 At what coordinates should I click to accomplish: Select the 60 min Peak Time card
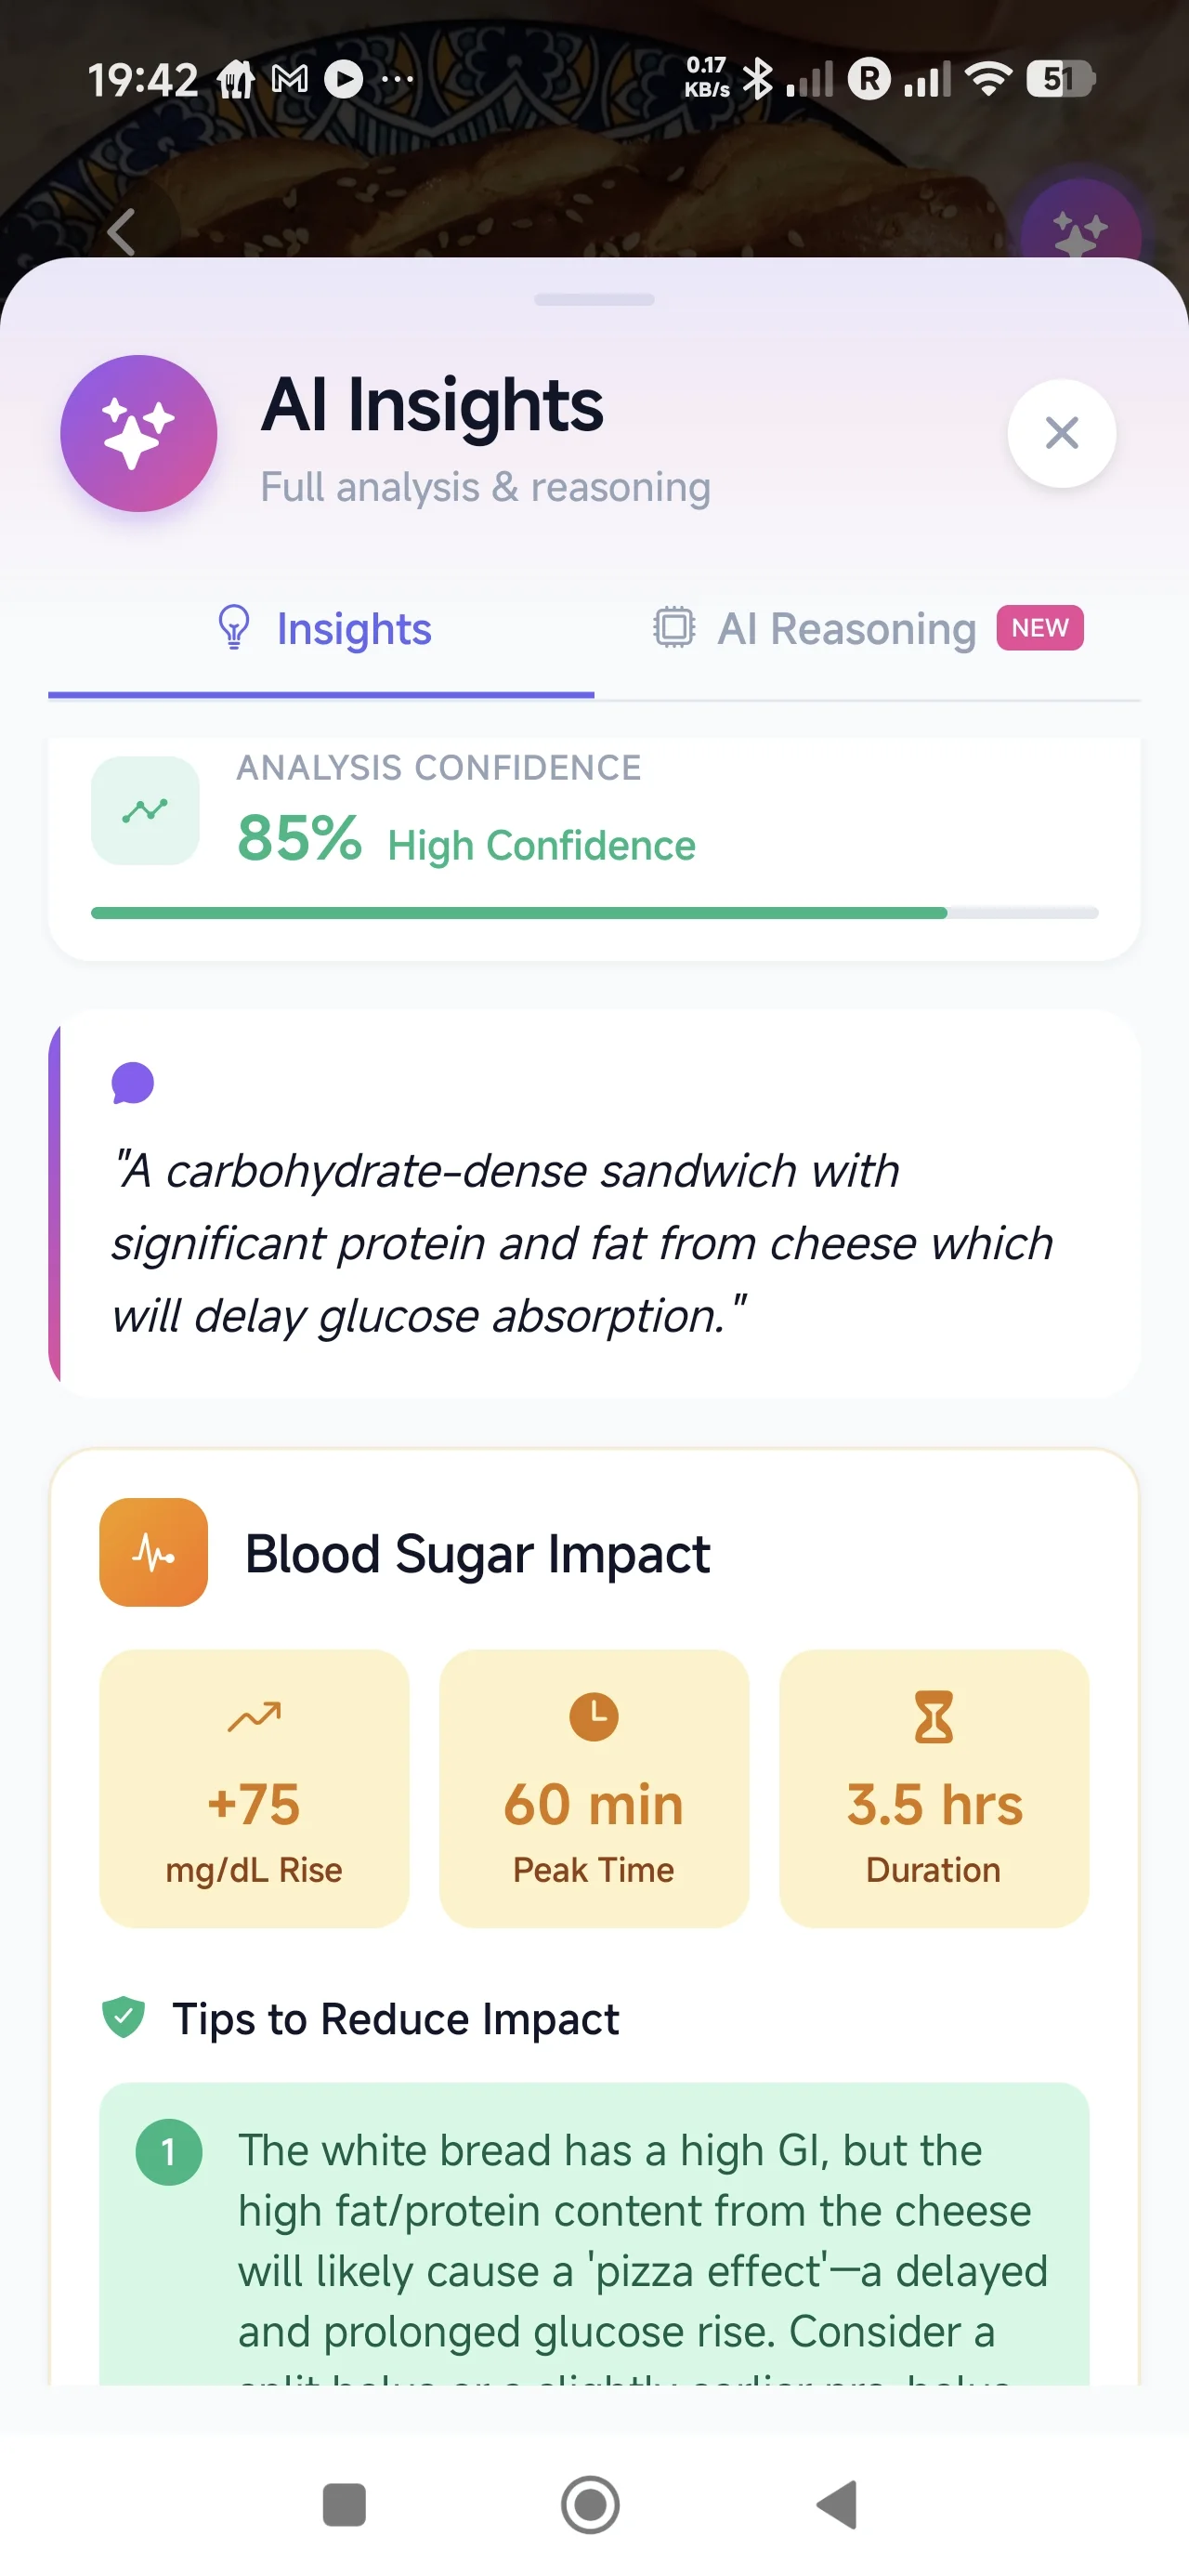pos(594,1788)
